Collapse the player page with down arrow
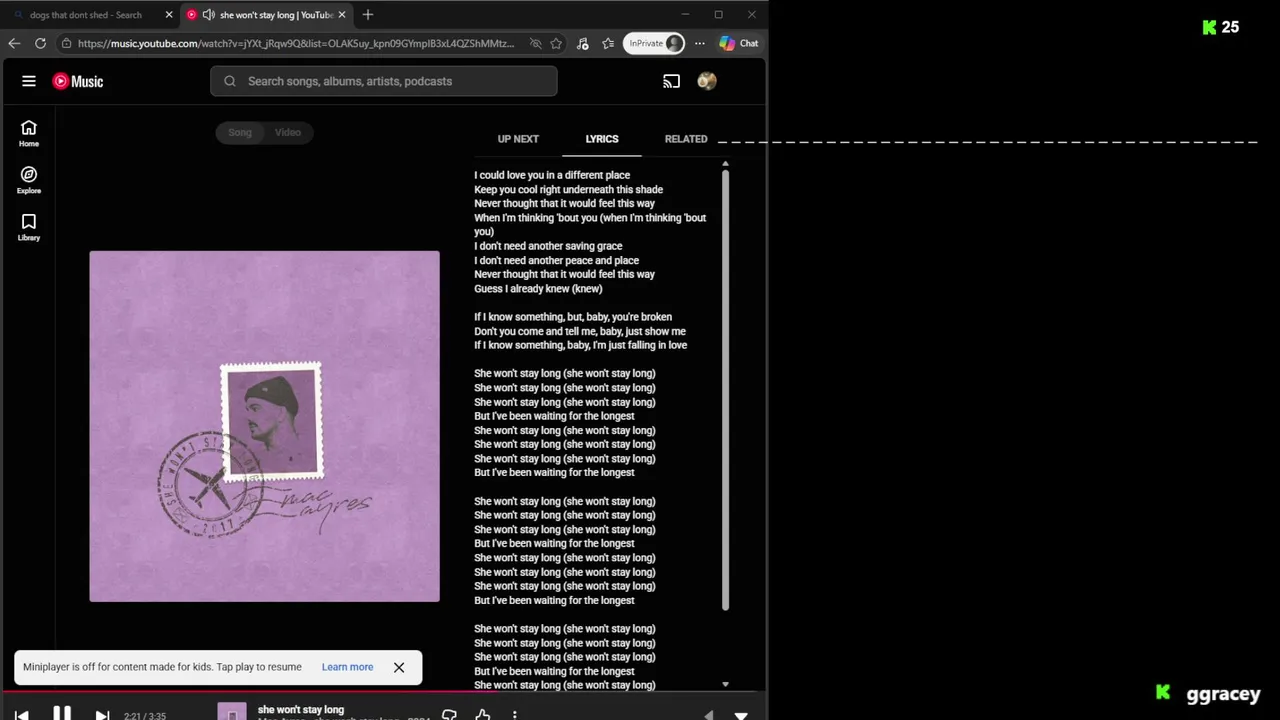Viewport: 1280px width, 720px height. (x=741, y=715)
